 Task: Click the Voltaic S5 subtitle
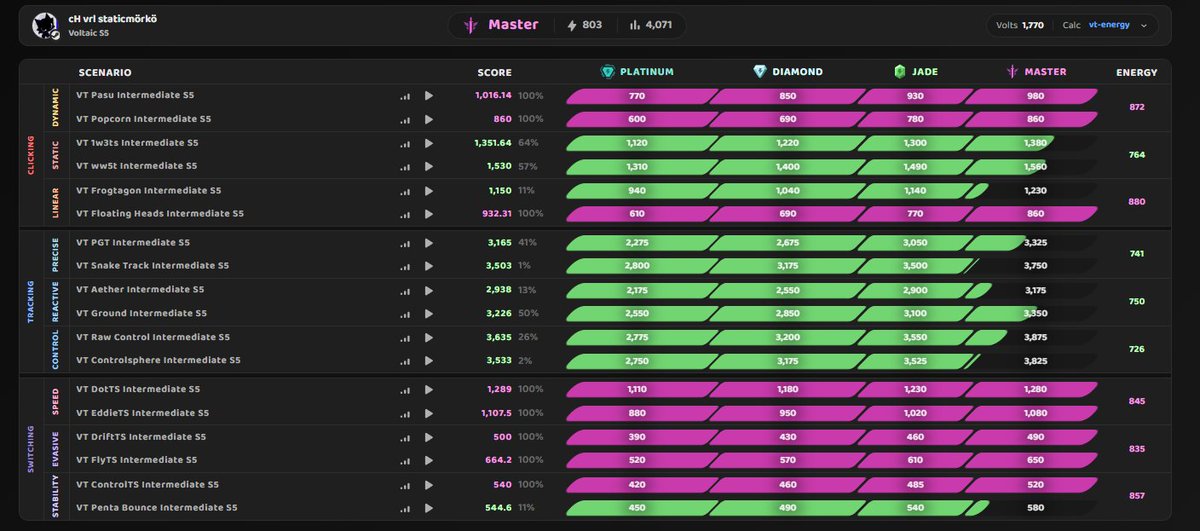click(x=89, y=33)
